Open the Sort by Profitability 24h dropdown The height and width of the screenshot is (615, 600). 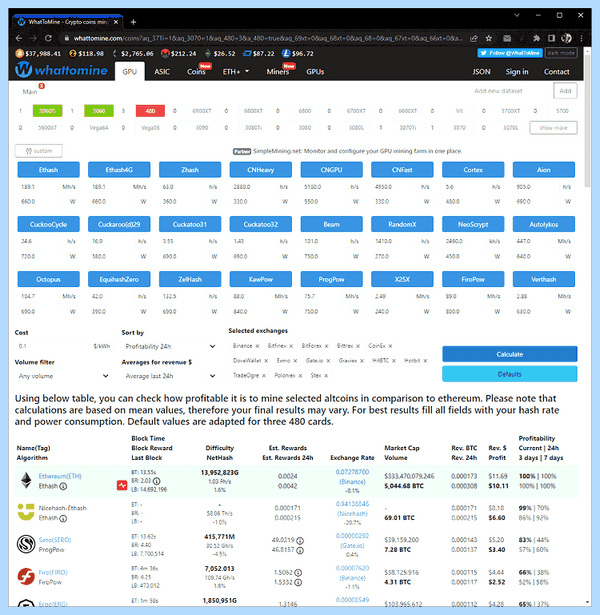(169, 346)
